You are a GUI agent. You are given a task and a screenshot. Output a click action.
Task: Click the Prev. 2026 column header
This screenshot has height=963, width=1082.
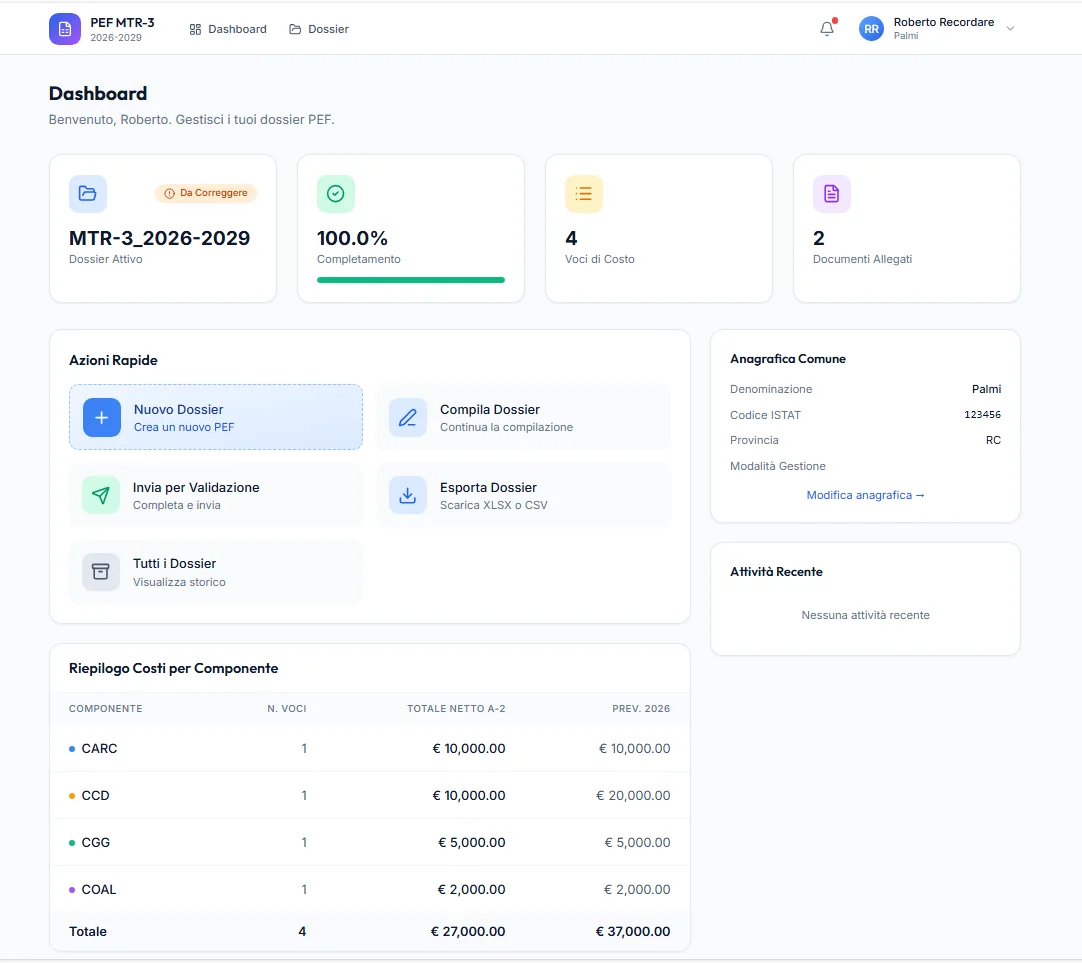pyautogui.click(x=641, y=708)
